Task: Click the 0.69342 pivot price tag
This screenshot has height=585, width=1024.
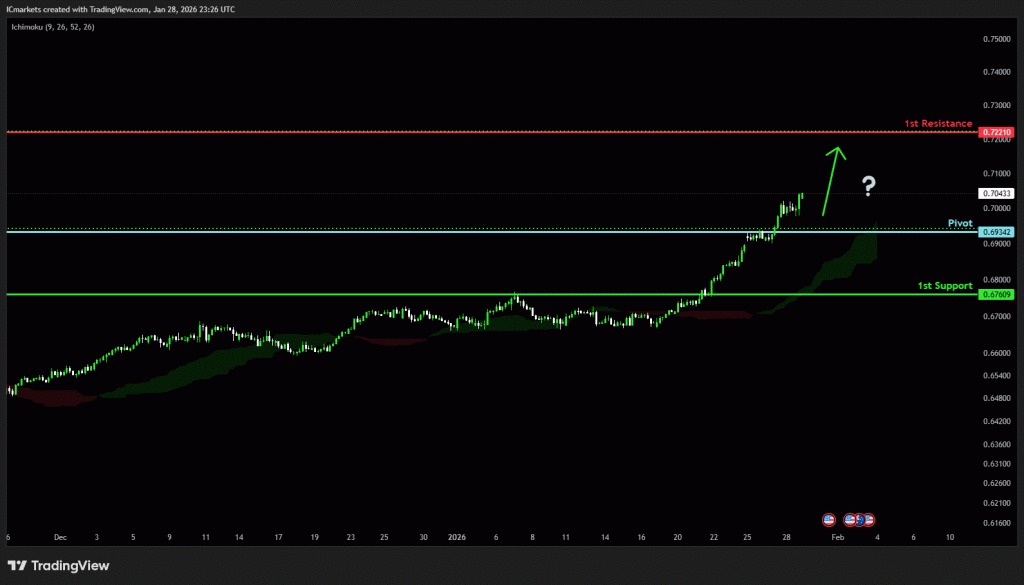Action: 997,232
